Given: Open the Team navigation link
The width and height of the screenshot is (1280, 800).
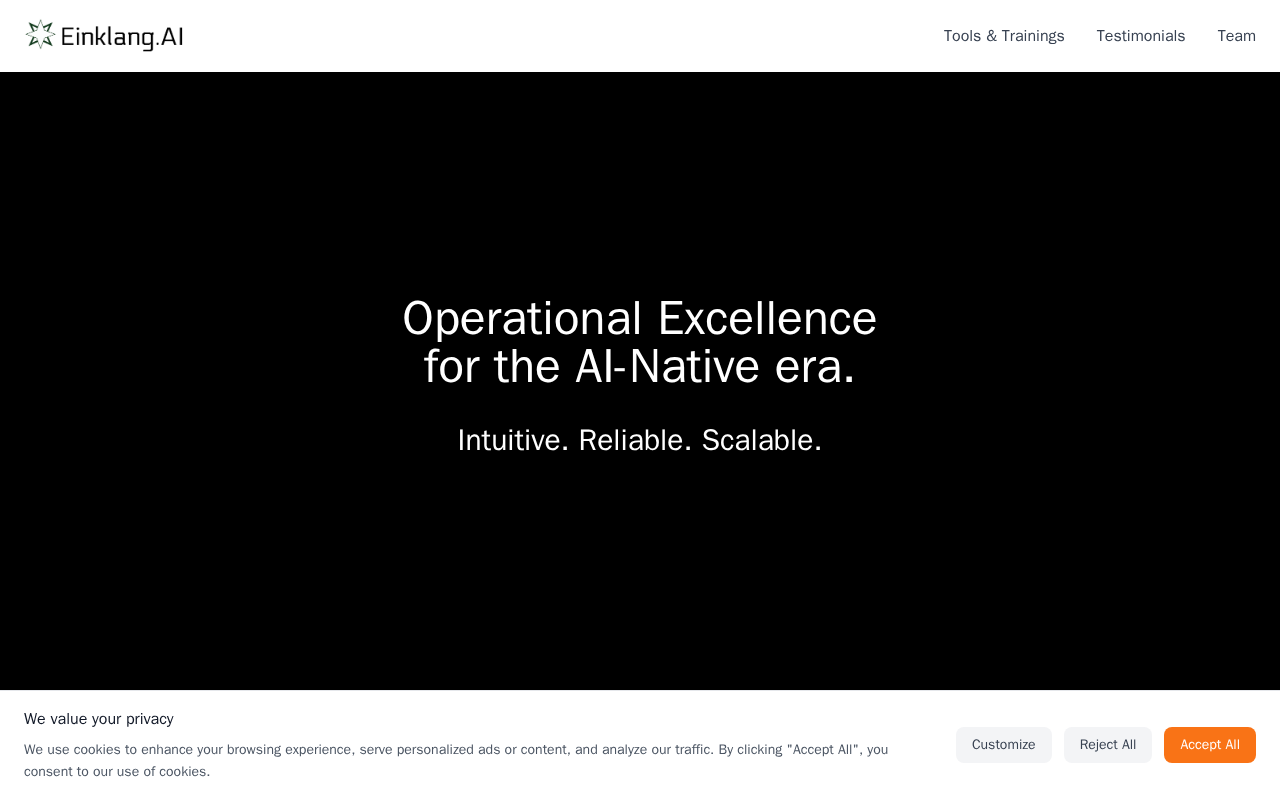Looking at the screenshot, I should tap(1236, 36).
